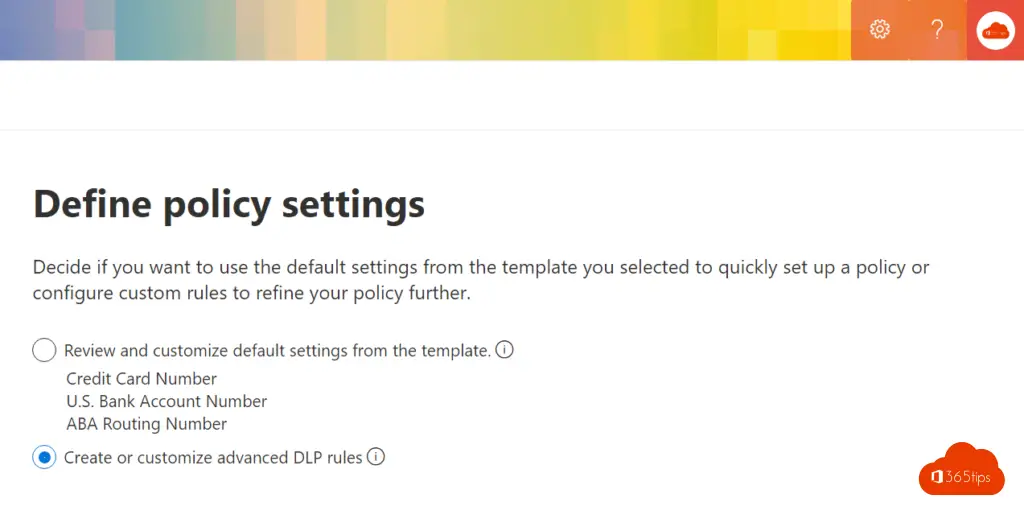Click the ABA Routing Number entry
The image size is (1024, 531).
coord(146,423)
